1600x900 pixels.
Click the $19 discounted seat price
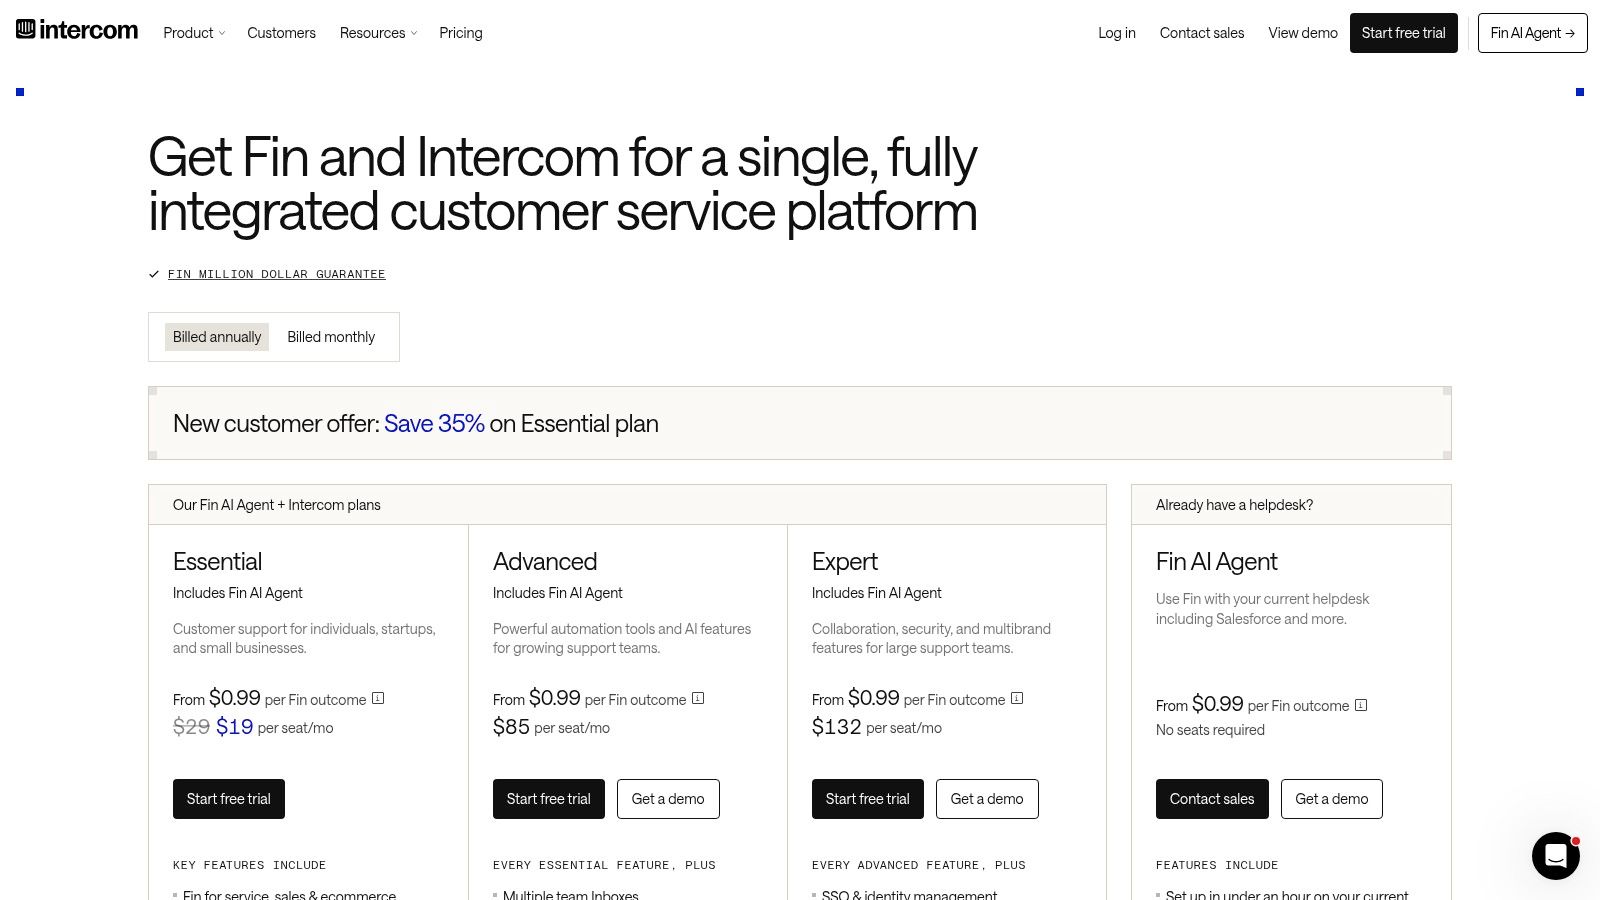click(x=235, y=727)
